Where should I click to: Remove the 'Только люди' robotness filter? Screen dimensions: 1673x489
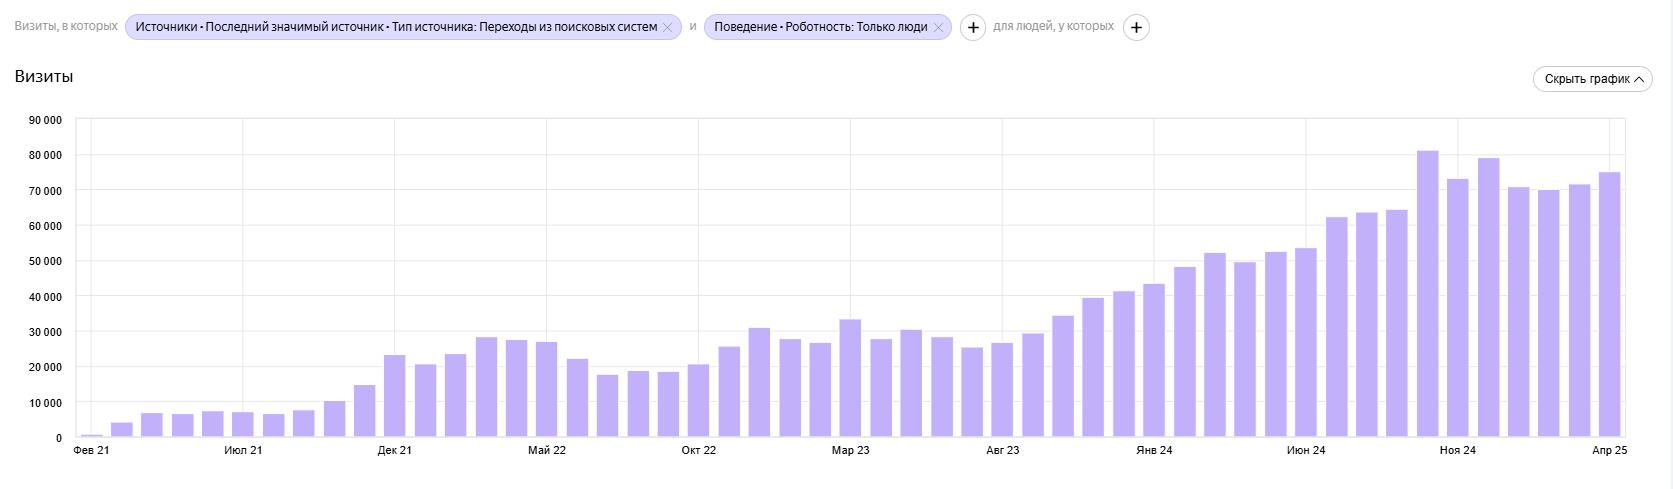938,28
